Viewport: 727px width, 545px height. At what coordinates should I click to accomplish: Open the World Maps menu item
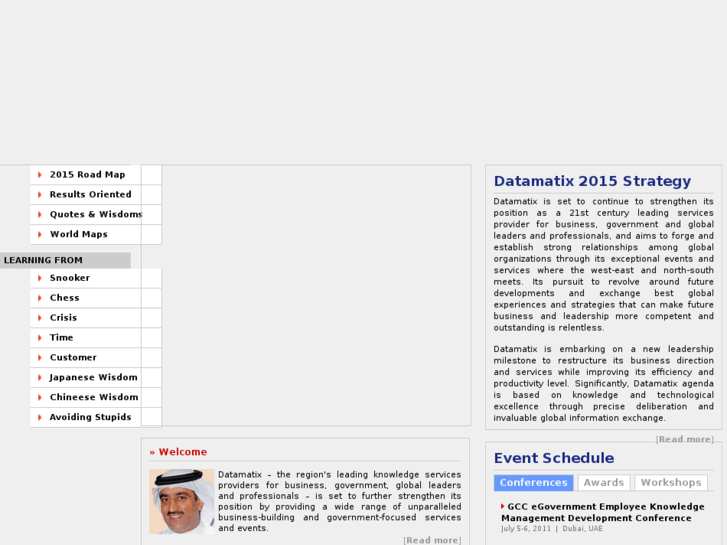(79, 235)
